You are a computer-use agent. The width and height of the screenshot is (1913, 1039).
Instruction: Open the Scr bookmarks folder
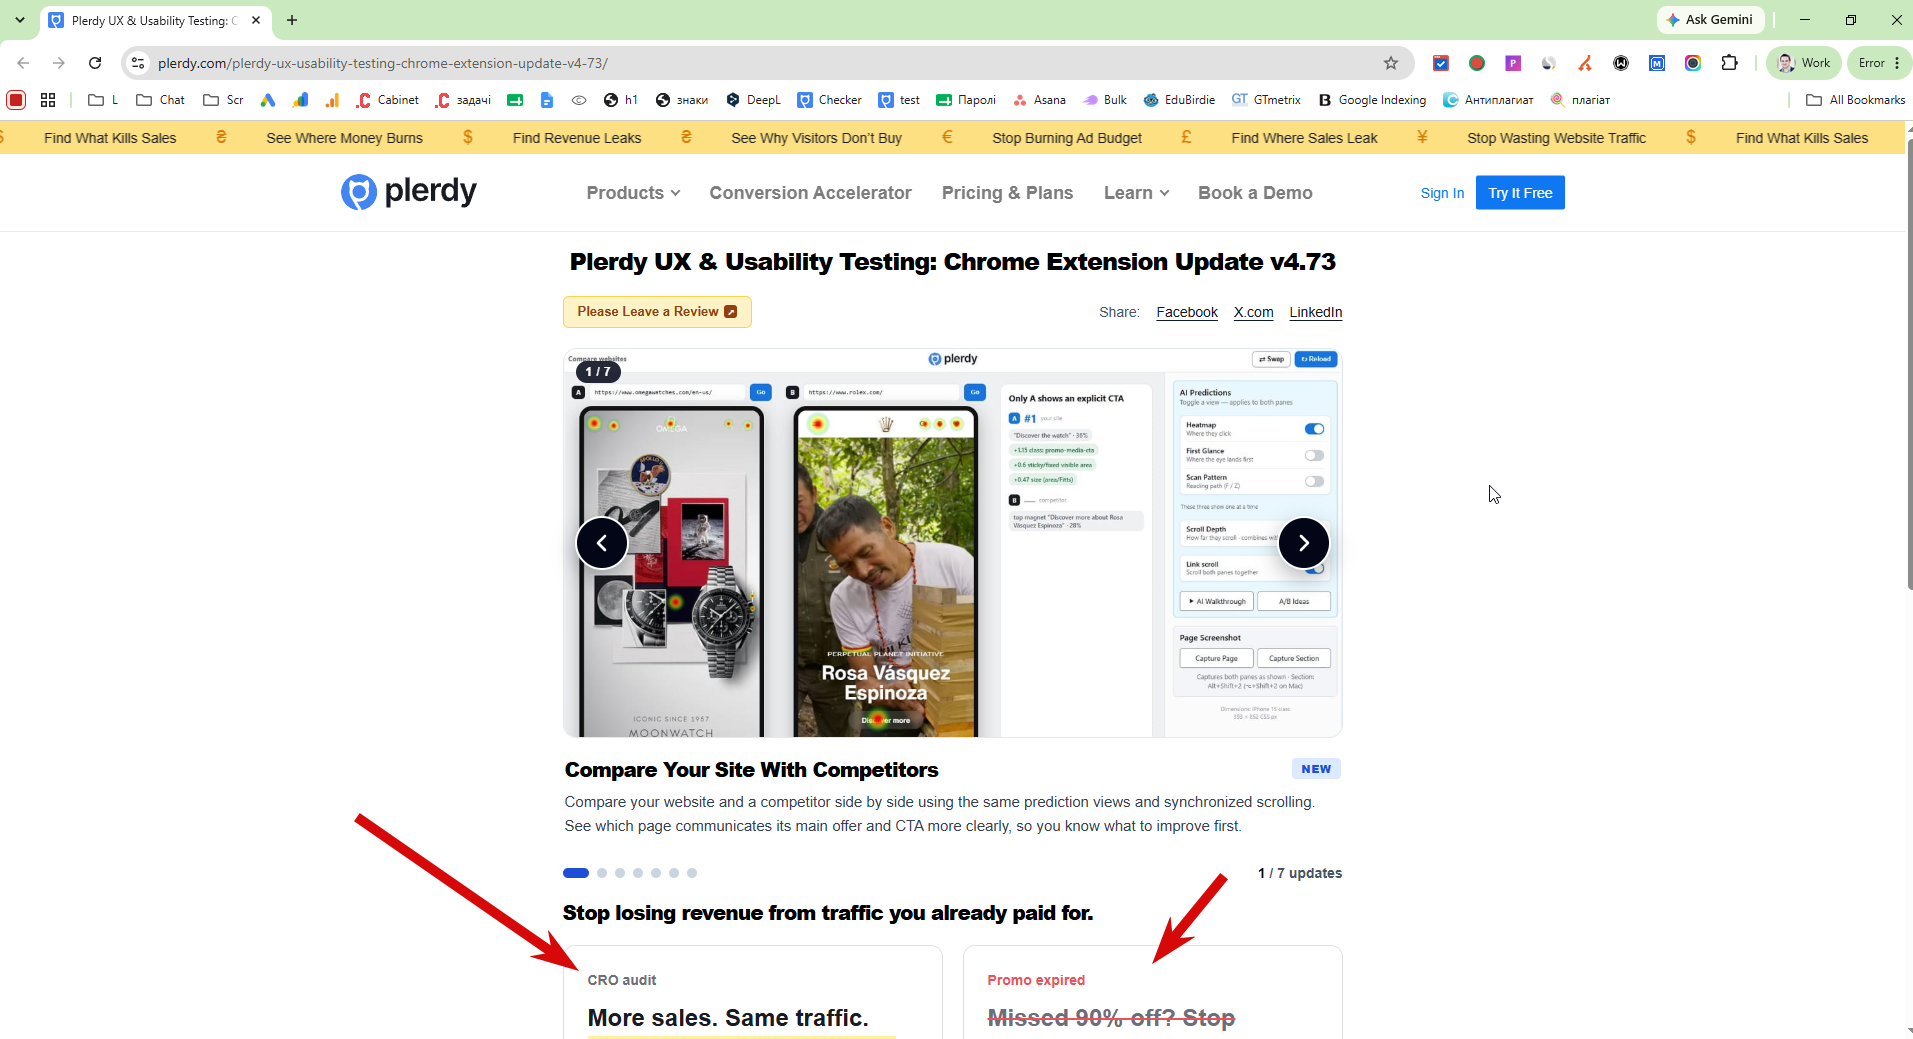pyautogui.click(x=223, y=100)
